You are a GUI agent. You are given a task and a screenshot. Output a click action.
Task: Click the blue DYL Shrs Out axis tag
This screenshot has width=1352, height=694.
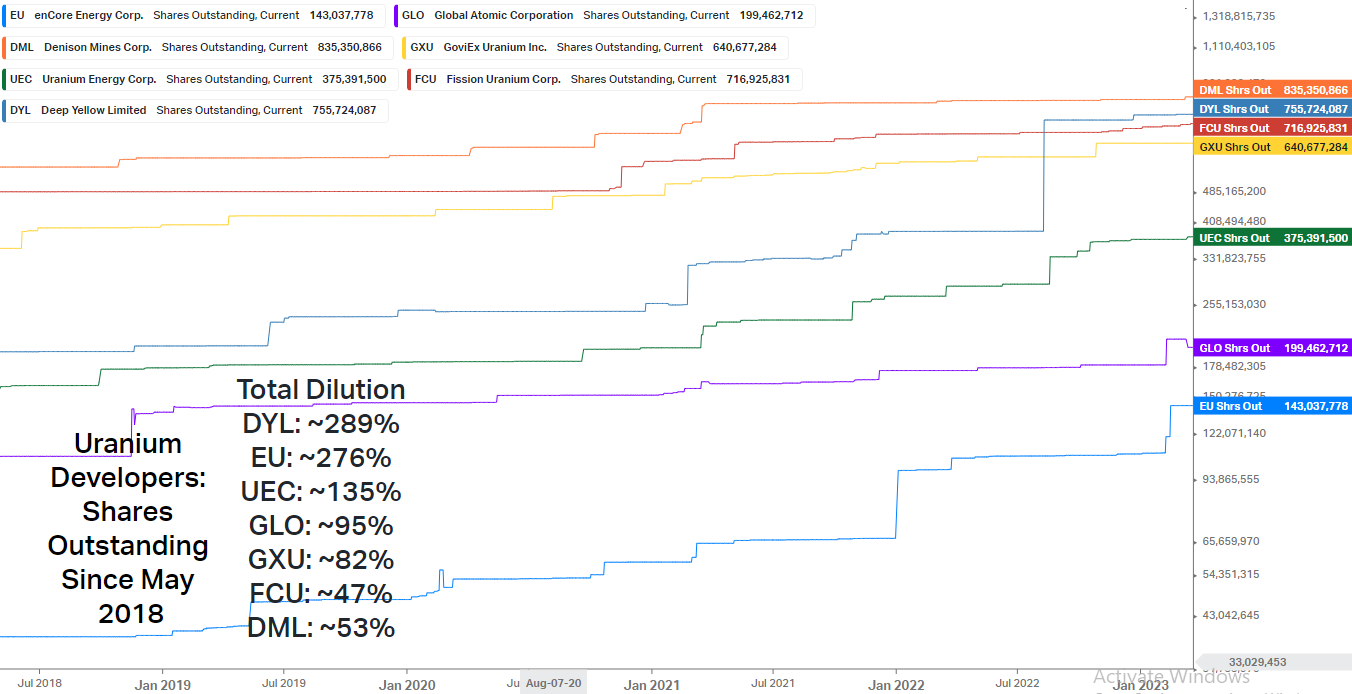pyautogui.click(x=1273, y=109)
